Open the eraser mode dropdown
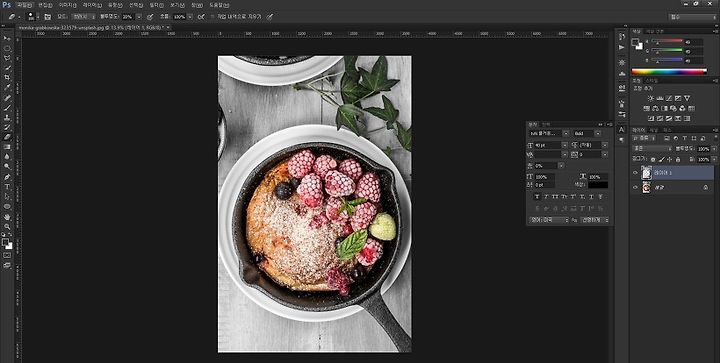 pos(83,17)
